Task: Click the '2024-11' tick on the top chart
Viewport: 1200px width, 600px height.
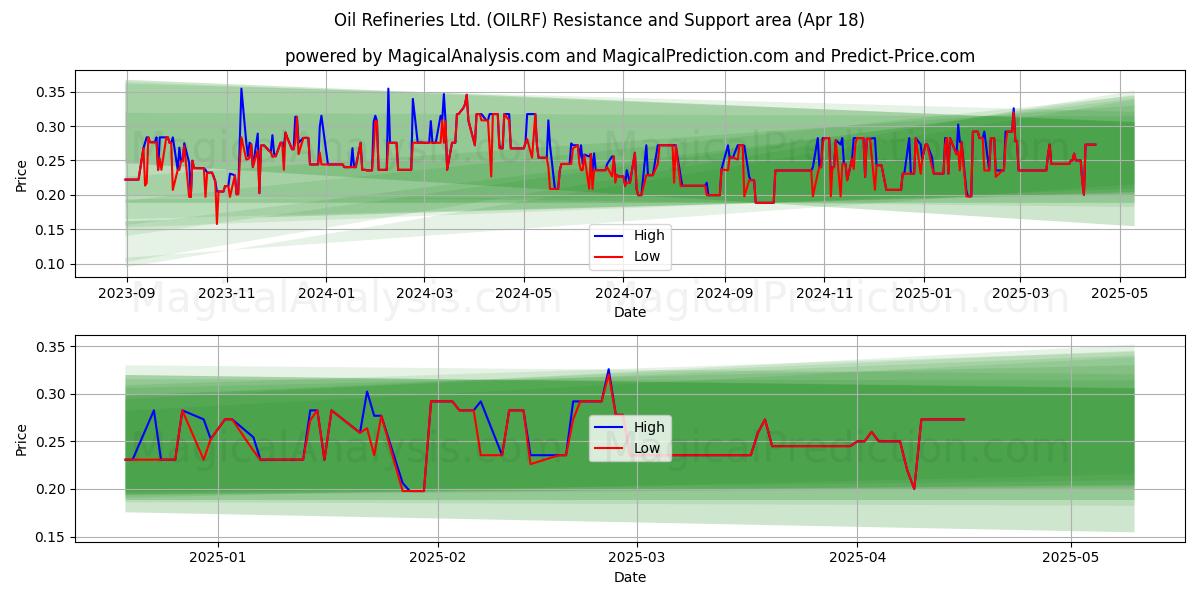Action: 825,293
